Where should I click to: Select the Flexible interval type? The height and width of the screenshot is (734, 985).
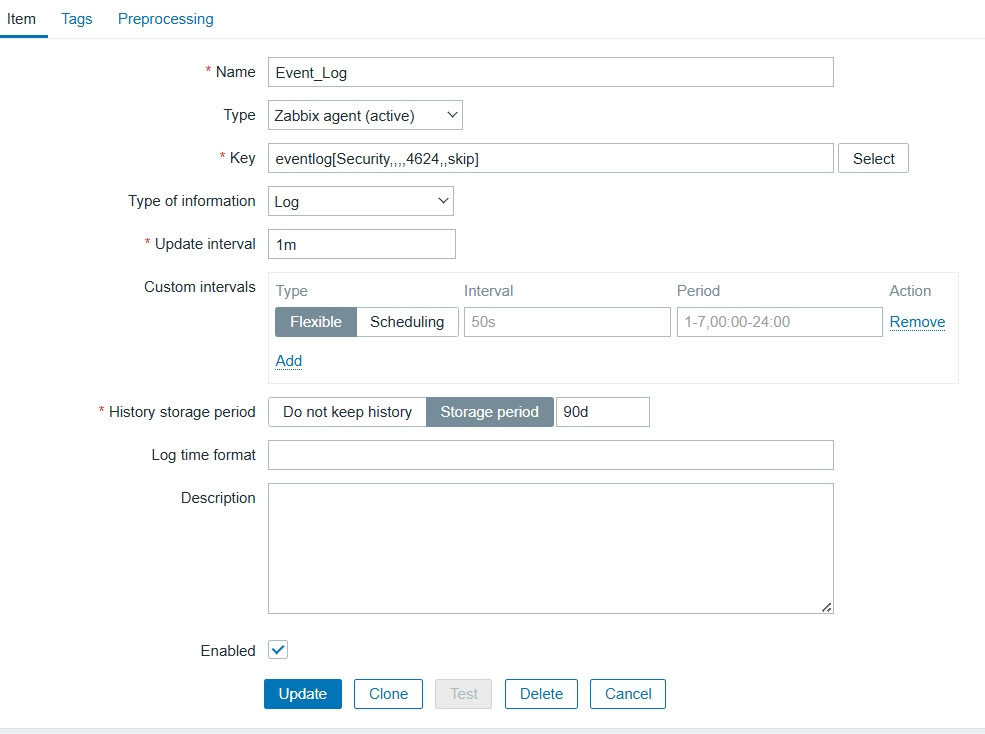316,322
